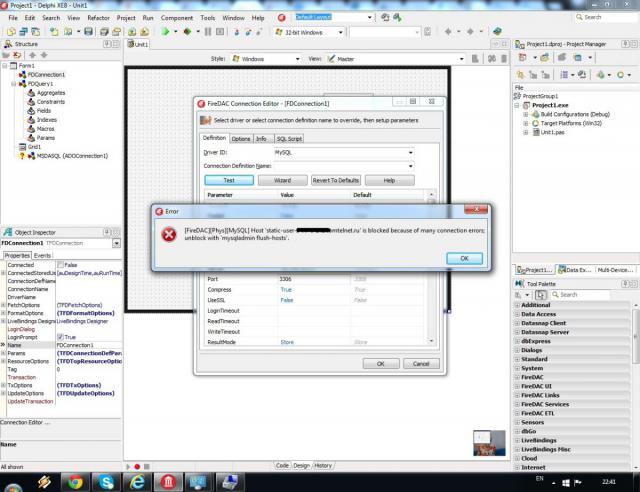Click the IDE Search box
The width and height of the screenshot is (640, 492).
605,17
